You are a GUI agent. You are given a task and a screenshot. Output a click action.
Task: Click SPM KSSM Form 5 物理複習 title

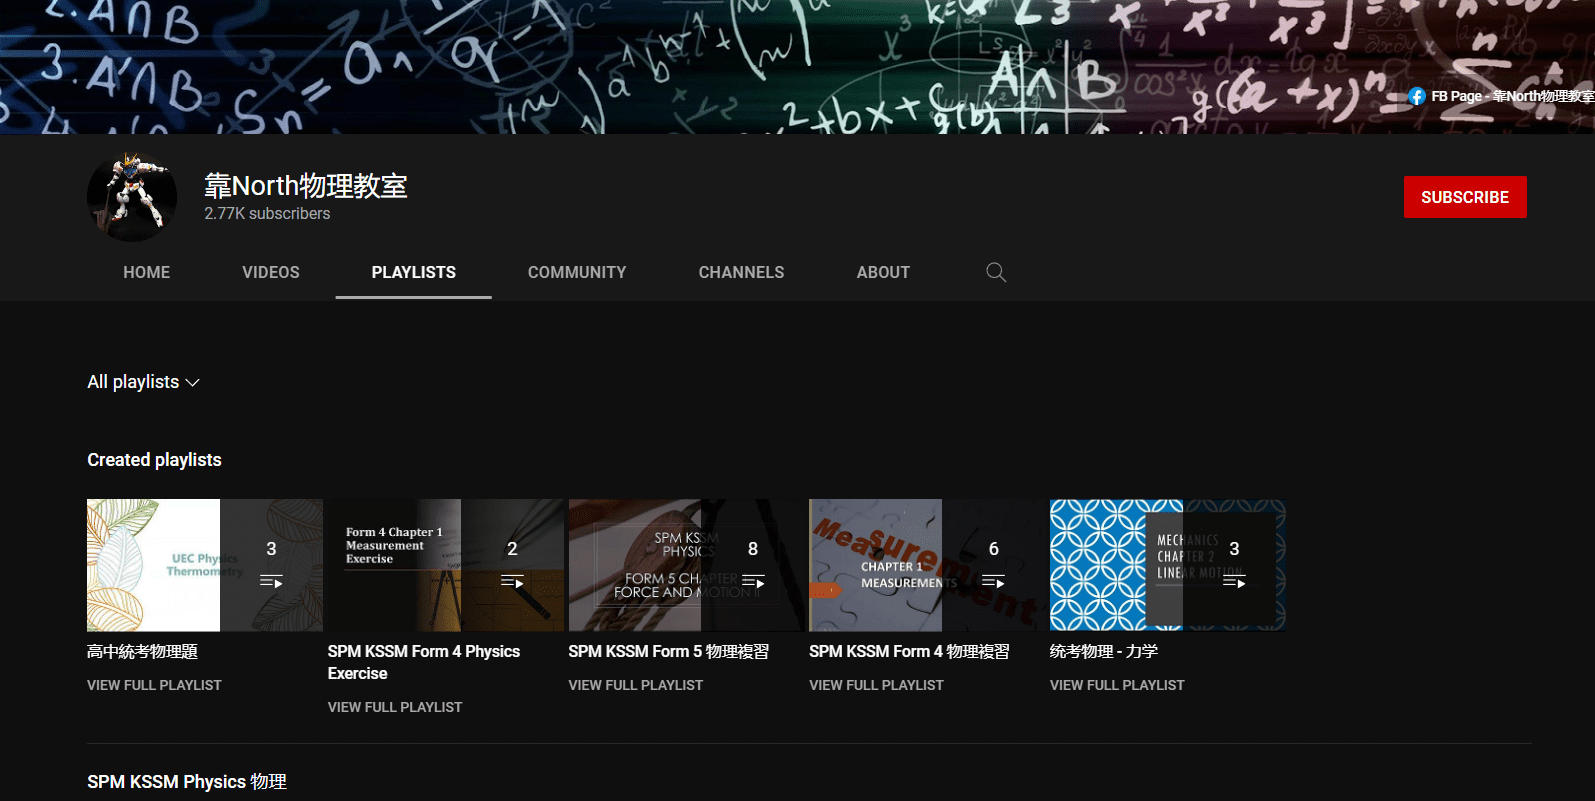669,651
